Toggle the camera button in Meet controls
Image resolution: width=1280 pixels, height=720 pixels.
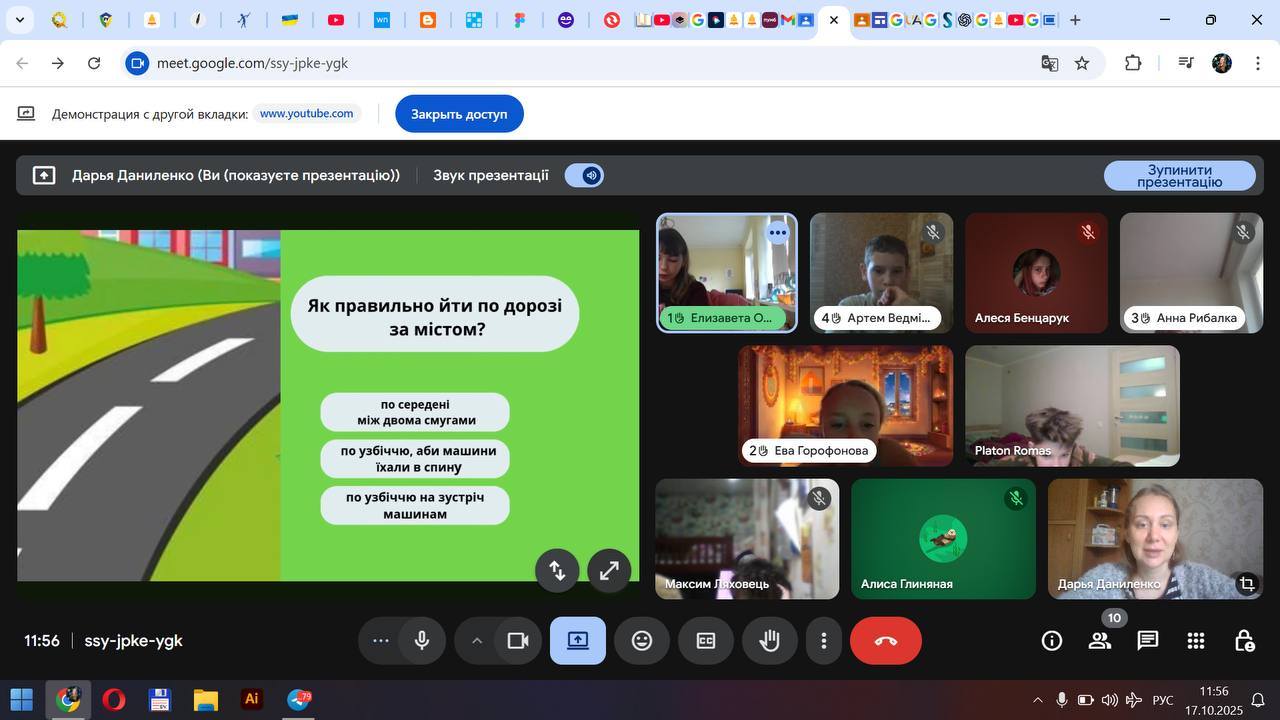tap(517, 641)
